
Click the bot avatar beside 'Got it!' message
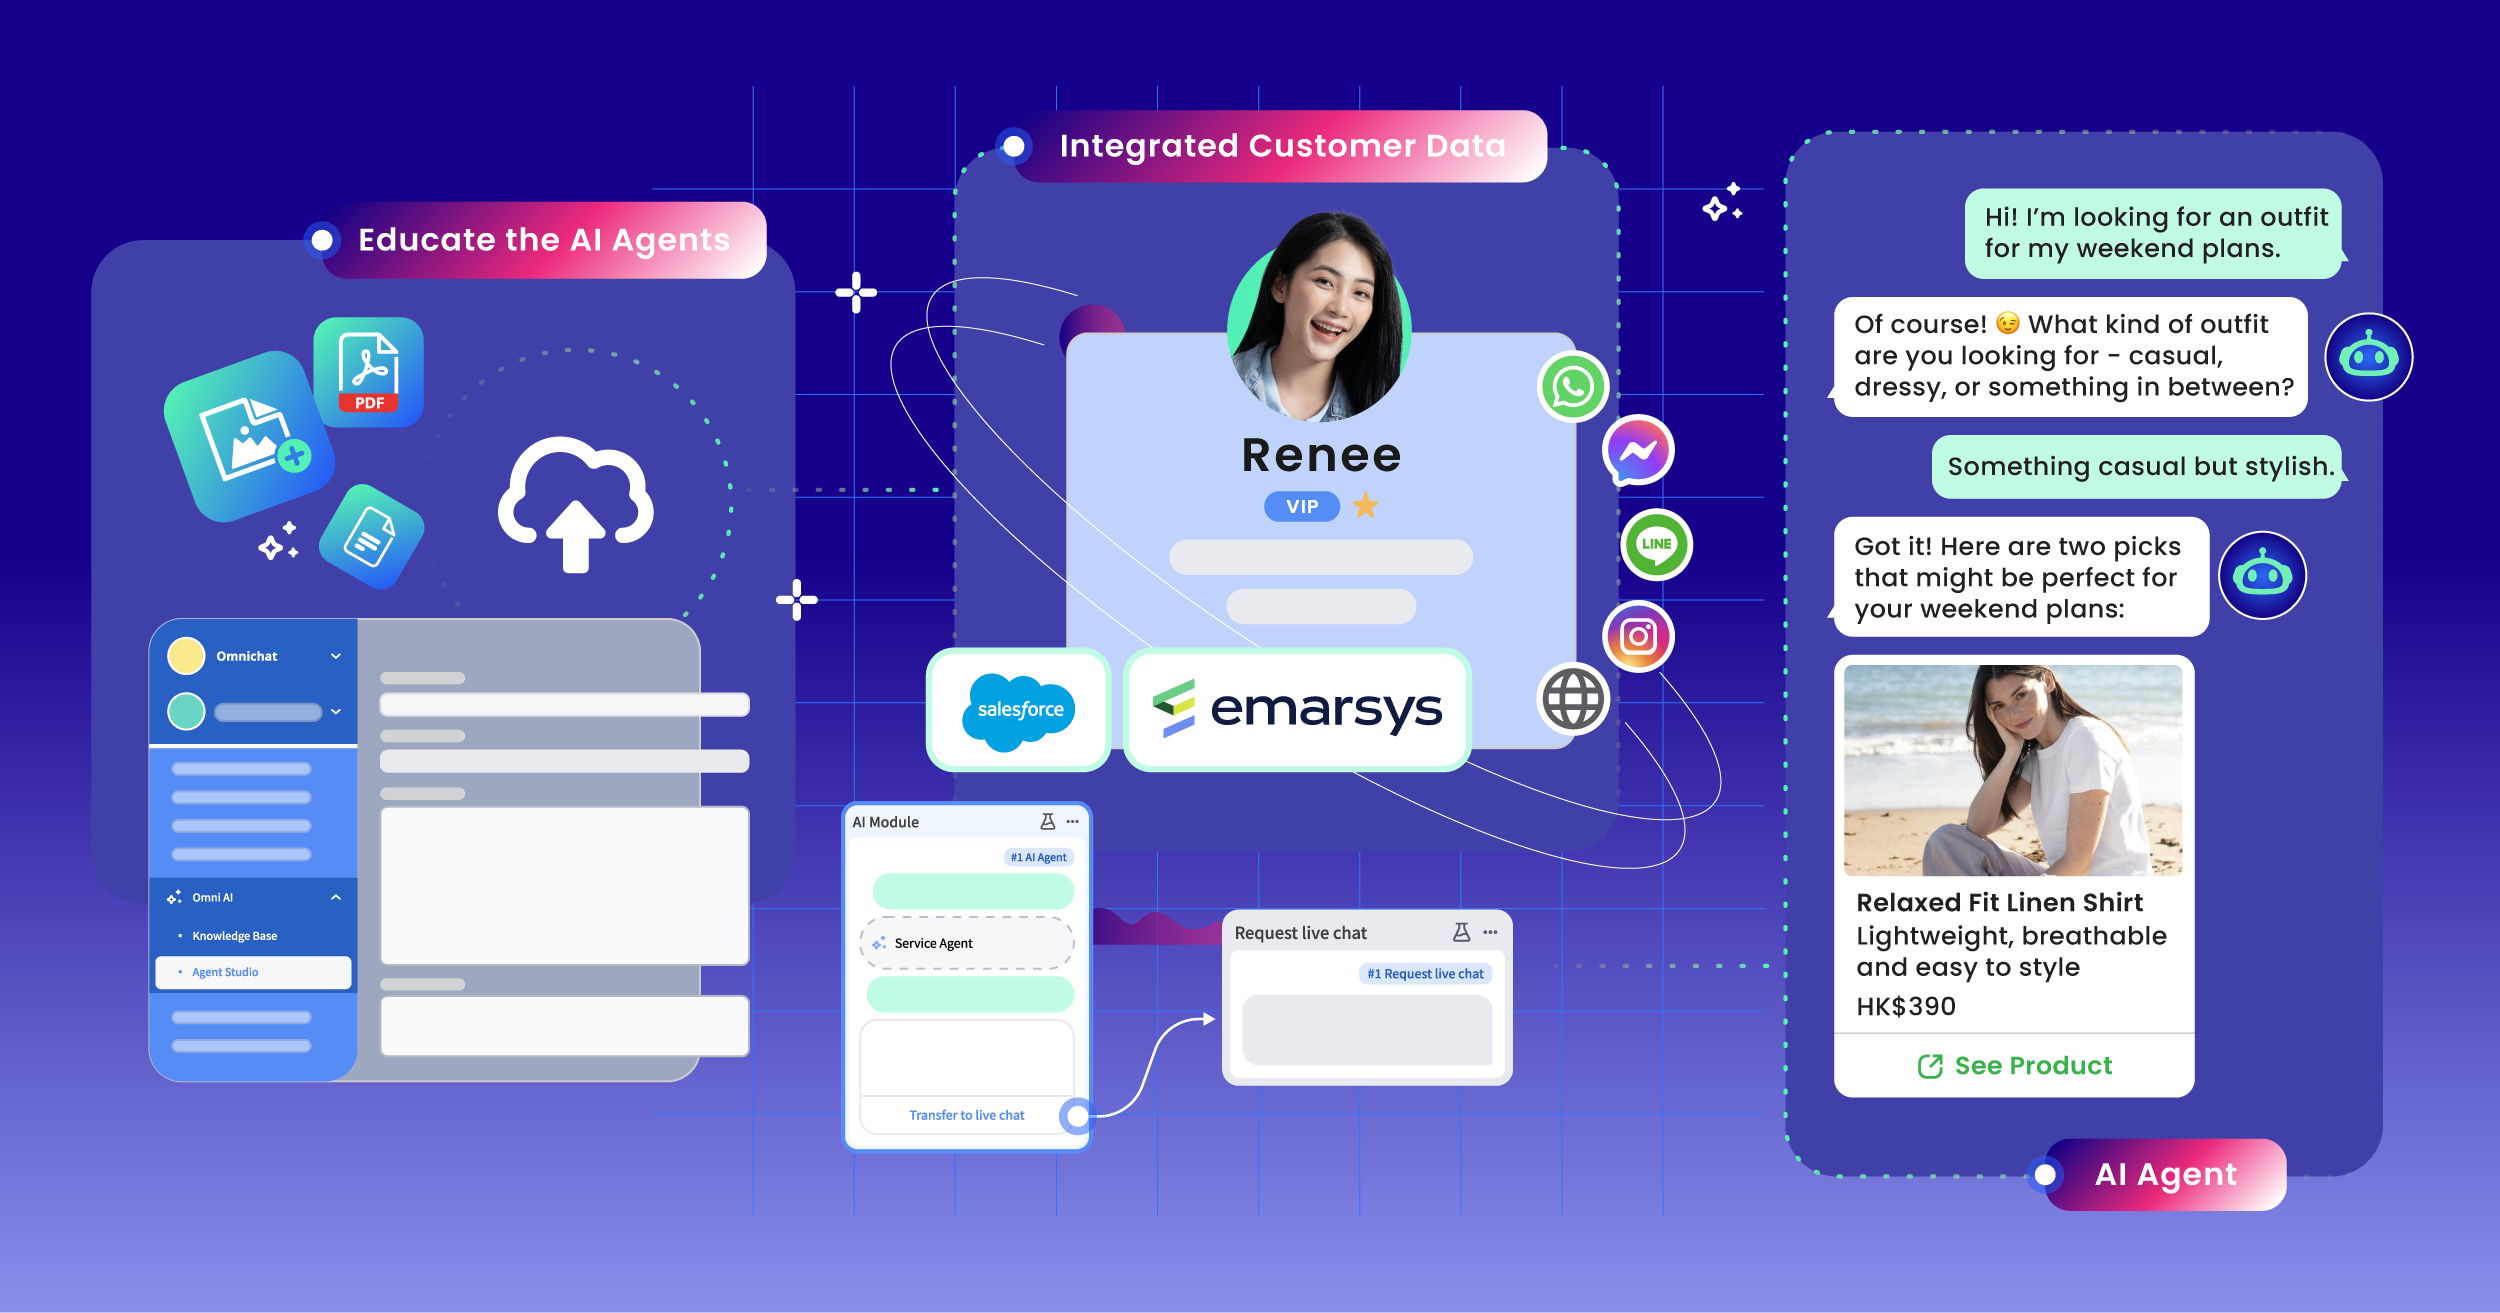point(2262,575)
